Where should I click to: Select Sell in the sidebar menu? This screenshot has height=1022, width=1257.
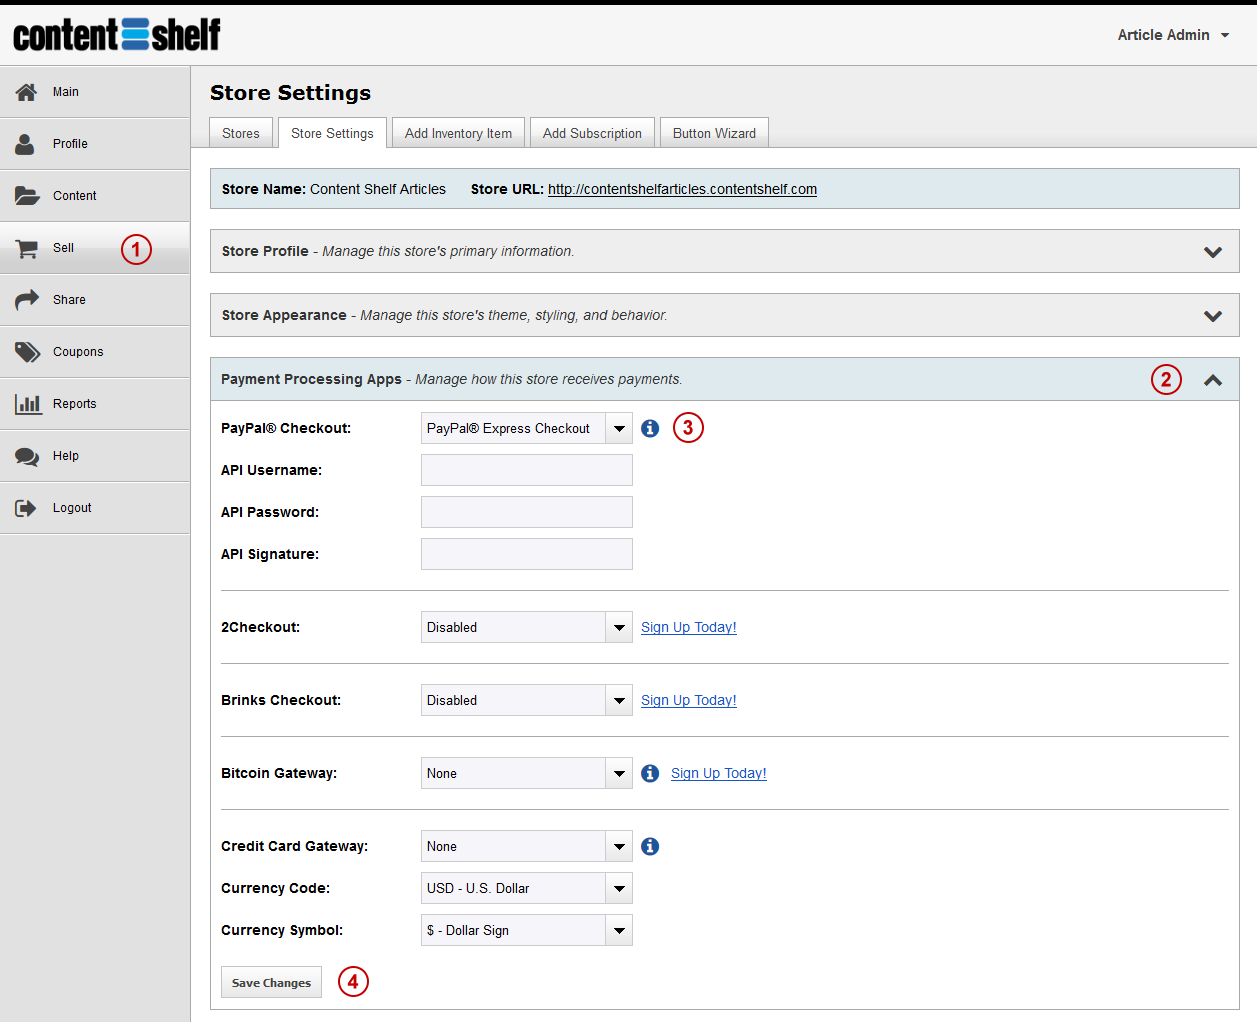click(x=95, y=248)
